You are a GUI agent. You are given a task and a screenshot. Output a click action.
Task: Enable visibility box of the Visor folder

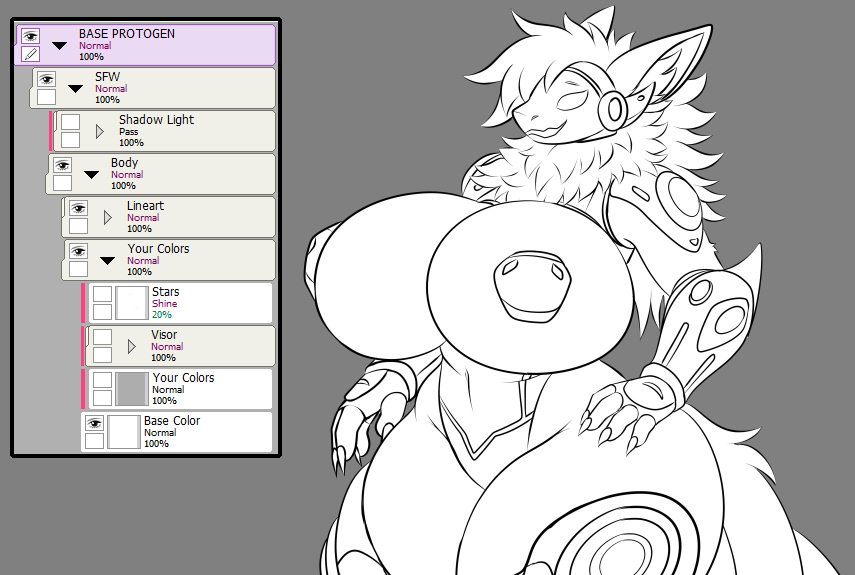tap(102, 337)
